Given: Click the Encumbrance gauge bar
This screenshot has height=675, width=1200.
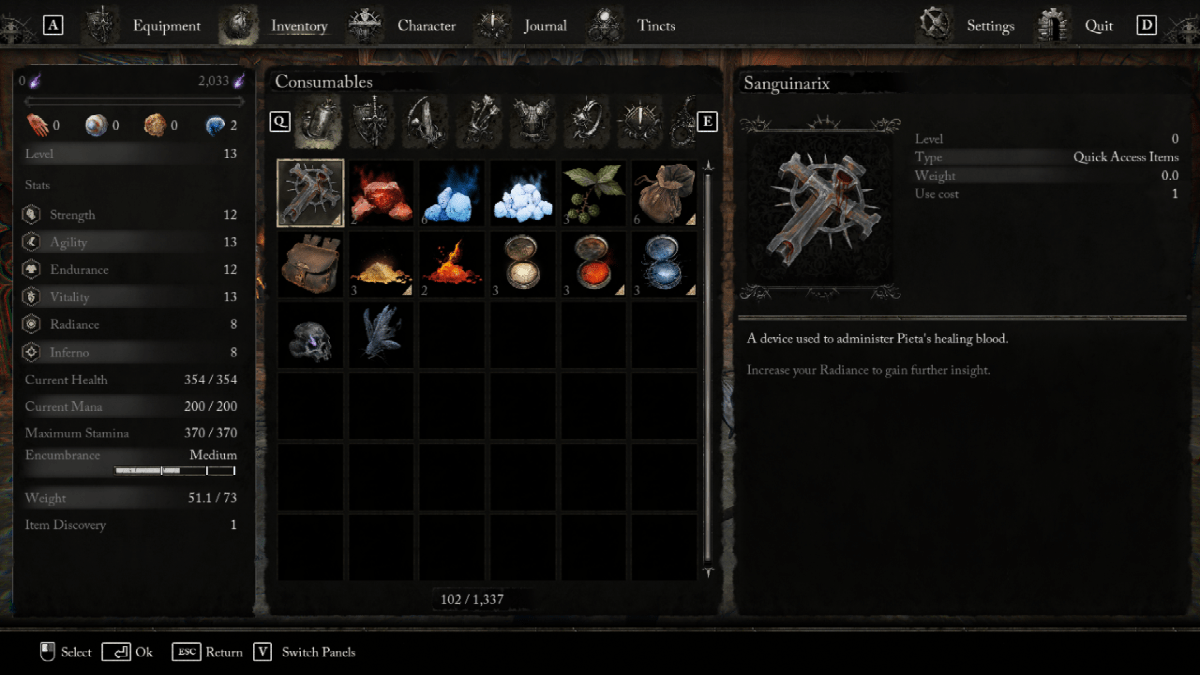Looking at the screenshot, I should point(175,470).
